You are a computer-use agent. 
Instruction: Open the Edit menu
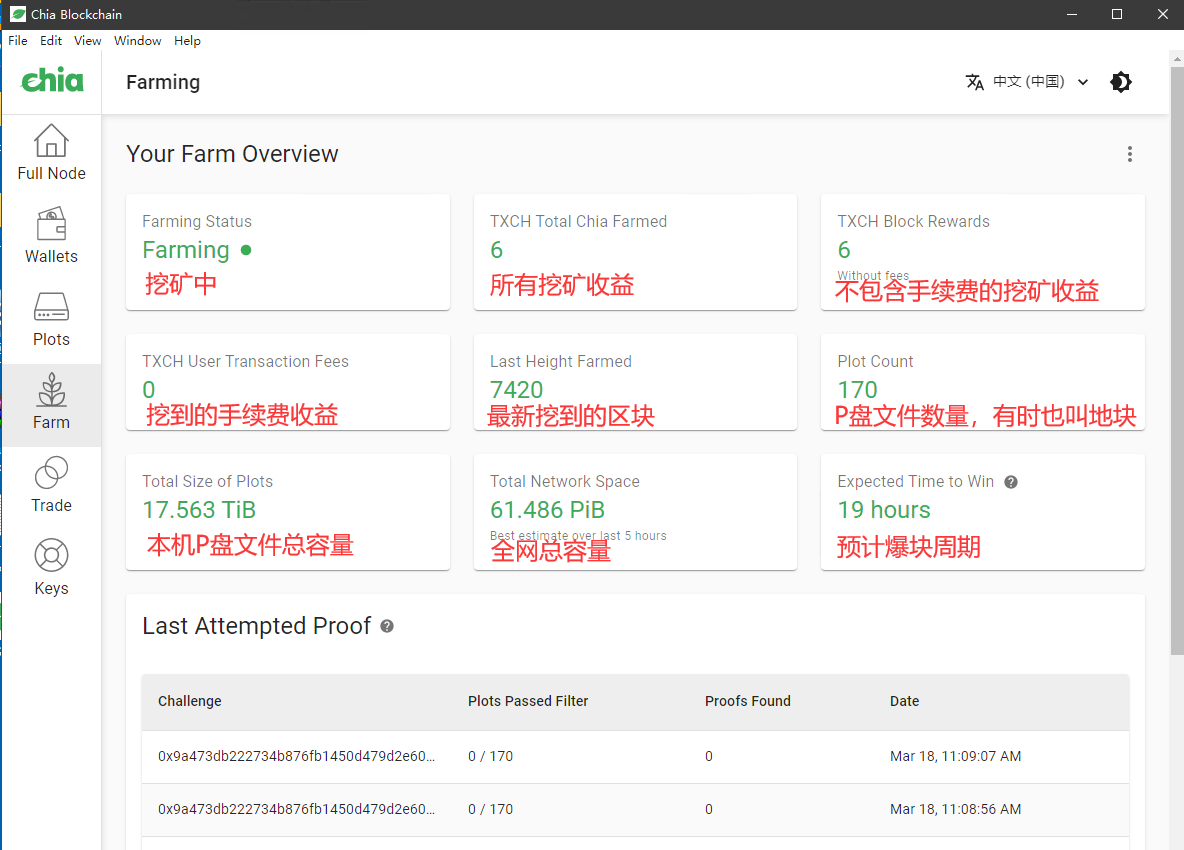pos(51,41)
